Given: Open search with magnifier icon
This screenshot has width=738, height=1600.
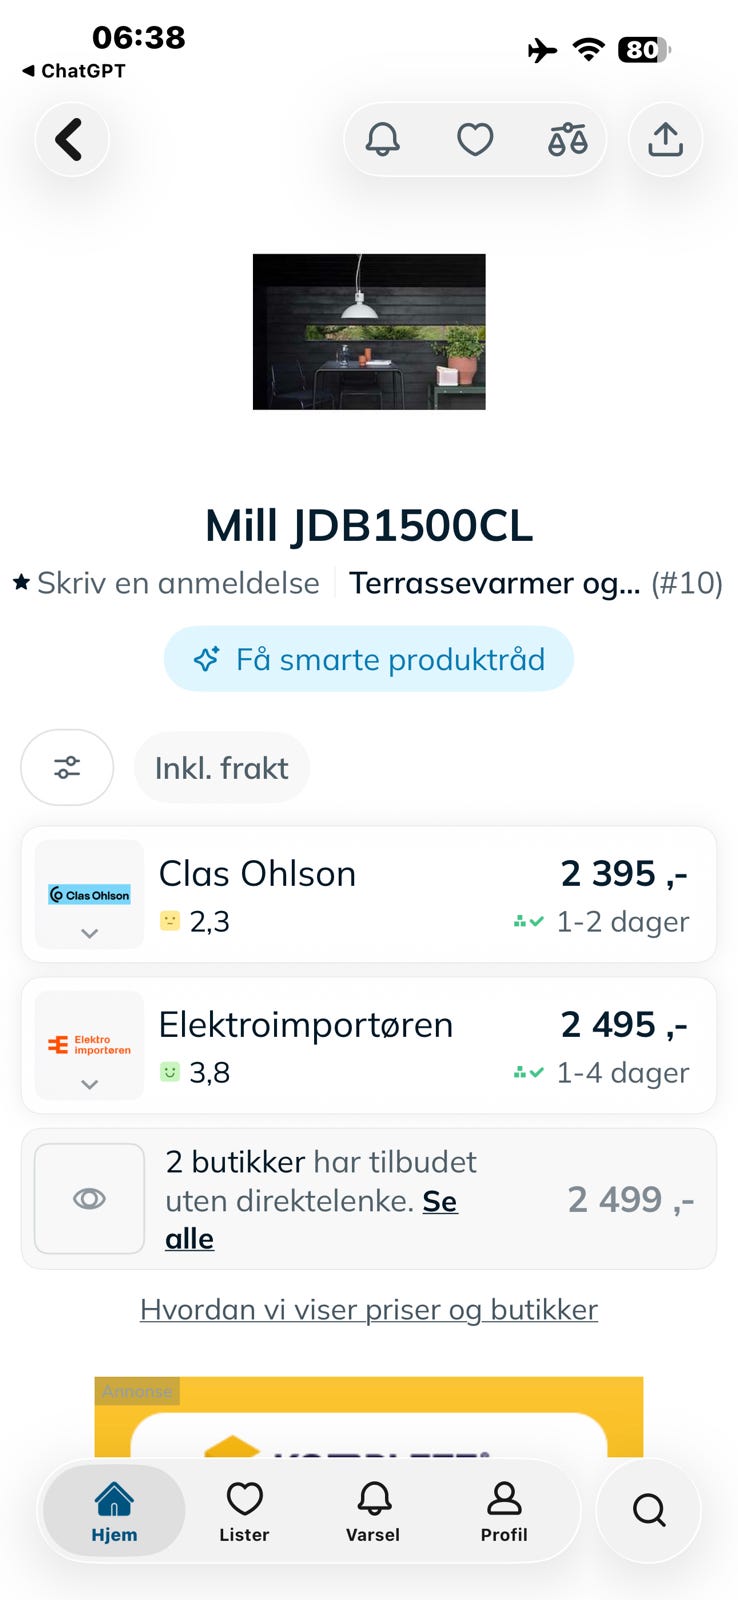Looking at the screenshot, I should click(649, 1509).
